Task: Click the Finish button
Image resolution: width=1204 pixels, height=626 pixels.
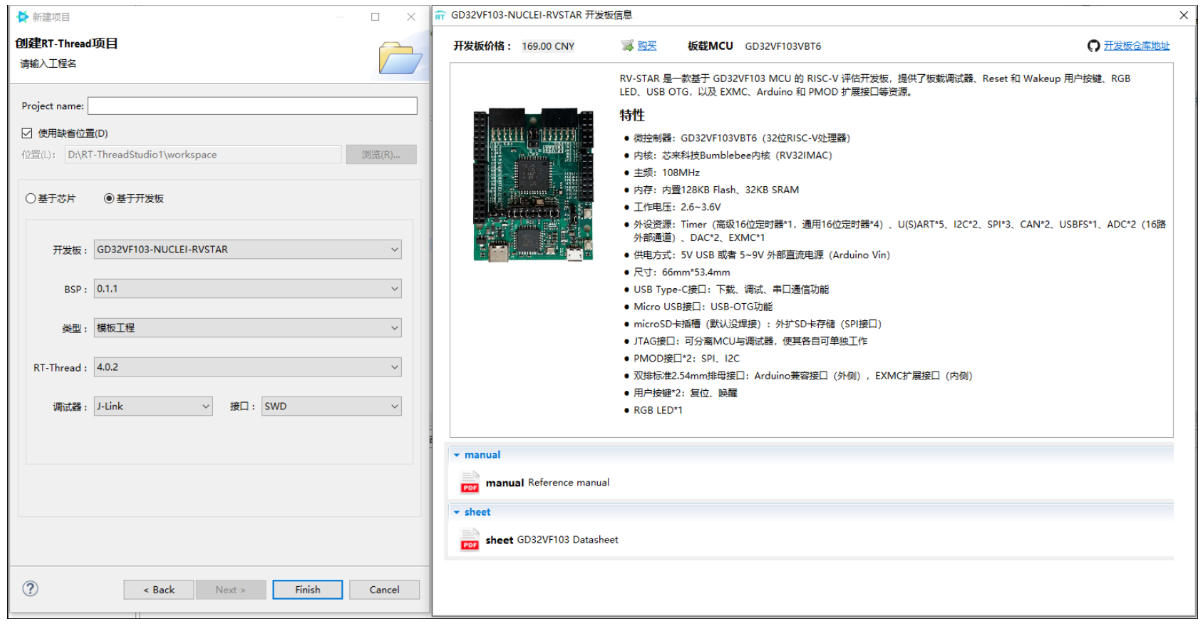Action: tap(307, 590)
